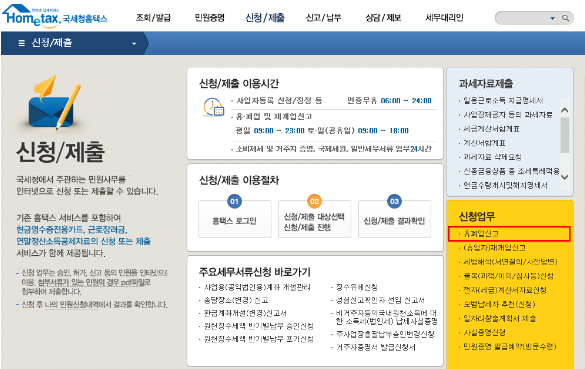Click the 홈택스 로그인 step box

(x=235, y=219)
